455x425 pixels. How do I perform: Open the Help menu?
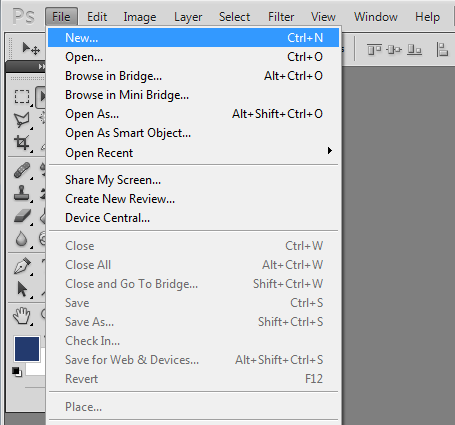coord(427,17)
